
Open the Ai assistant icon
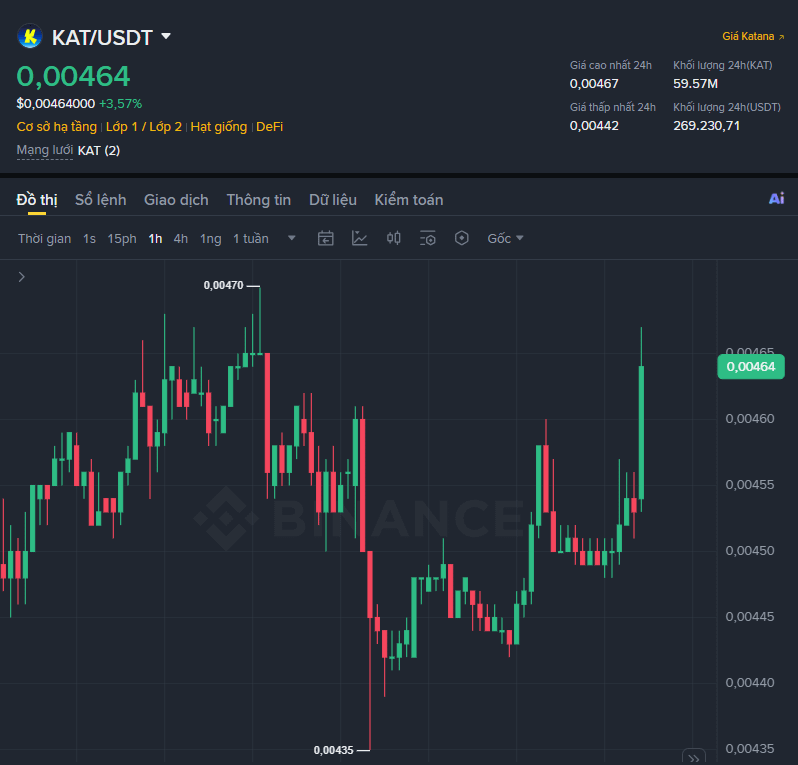point(777,199)
